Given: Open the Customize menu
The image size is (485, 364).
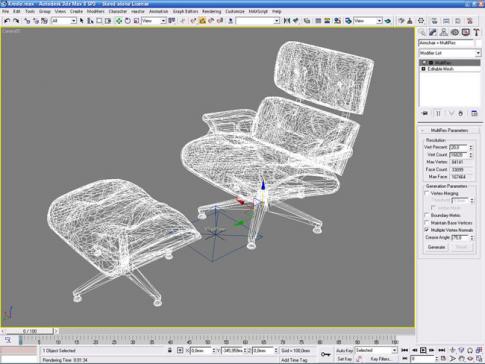Looking at the screenshot, I should click(235, 11).
